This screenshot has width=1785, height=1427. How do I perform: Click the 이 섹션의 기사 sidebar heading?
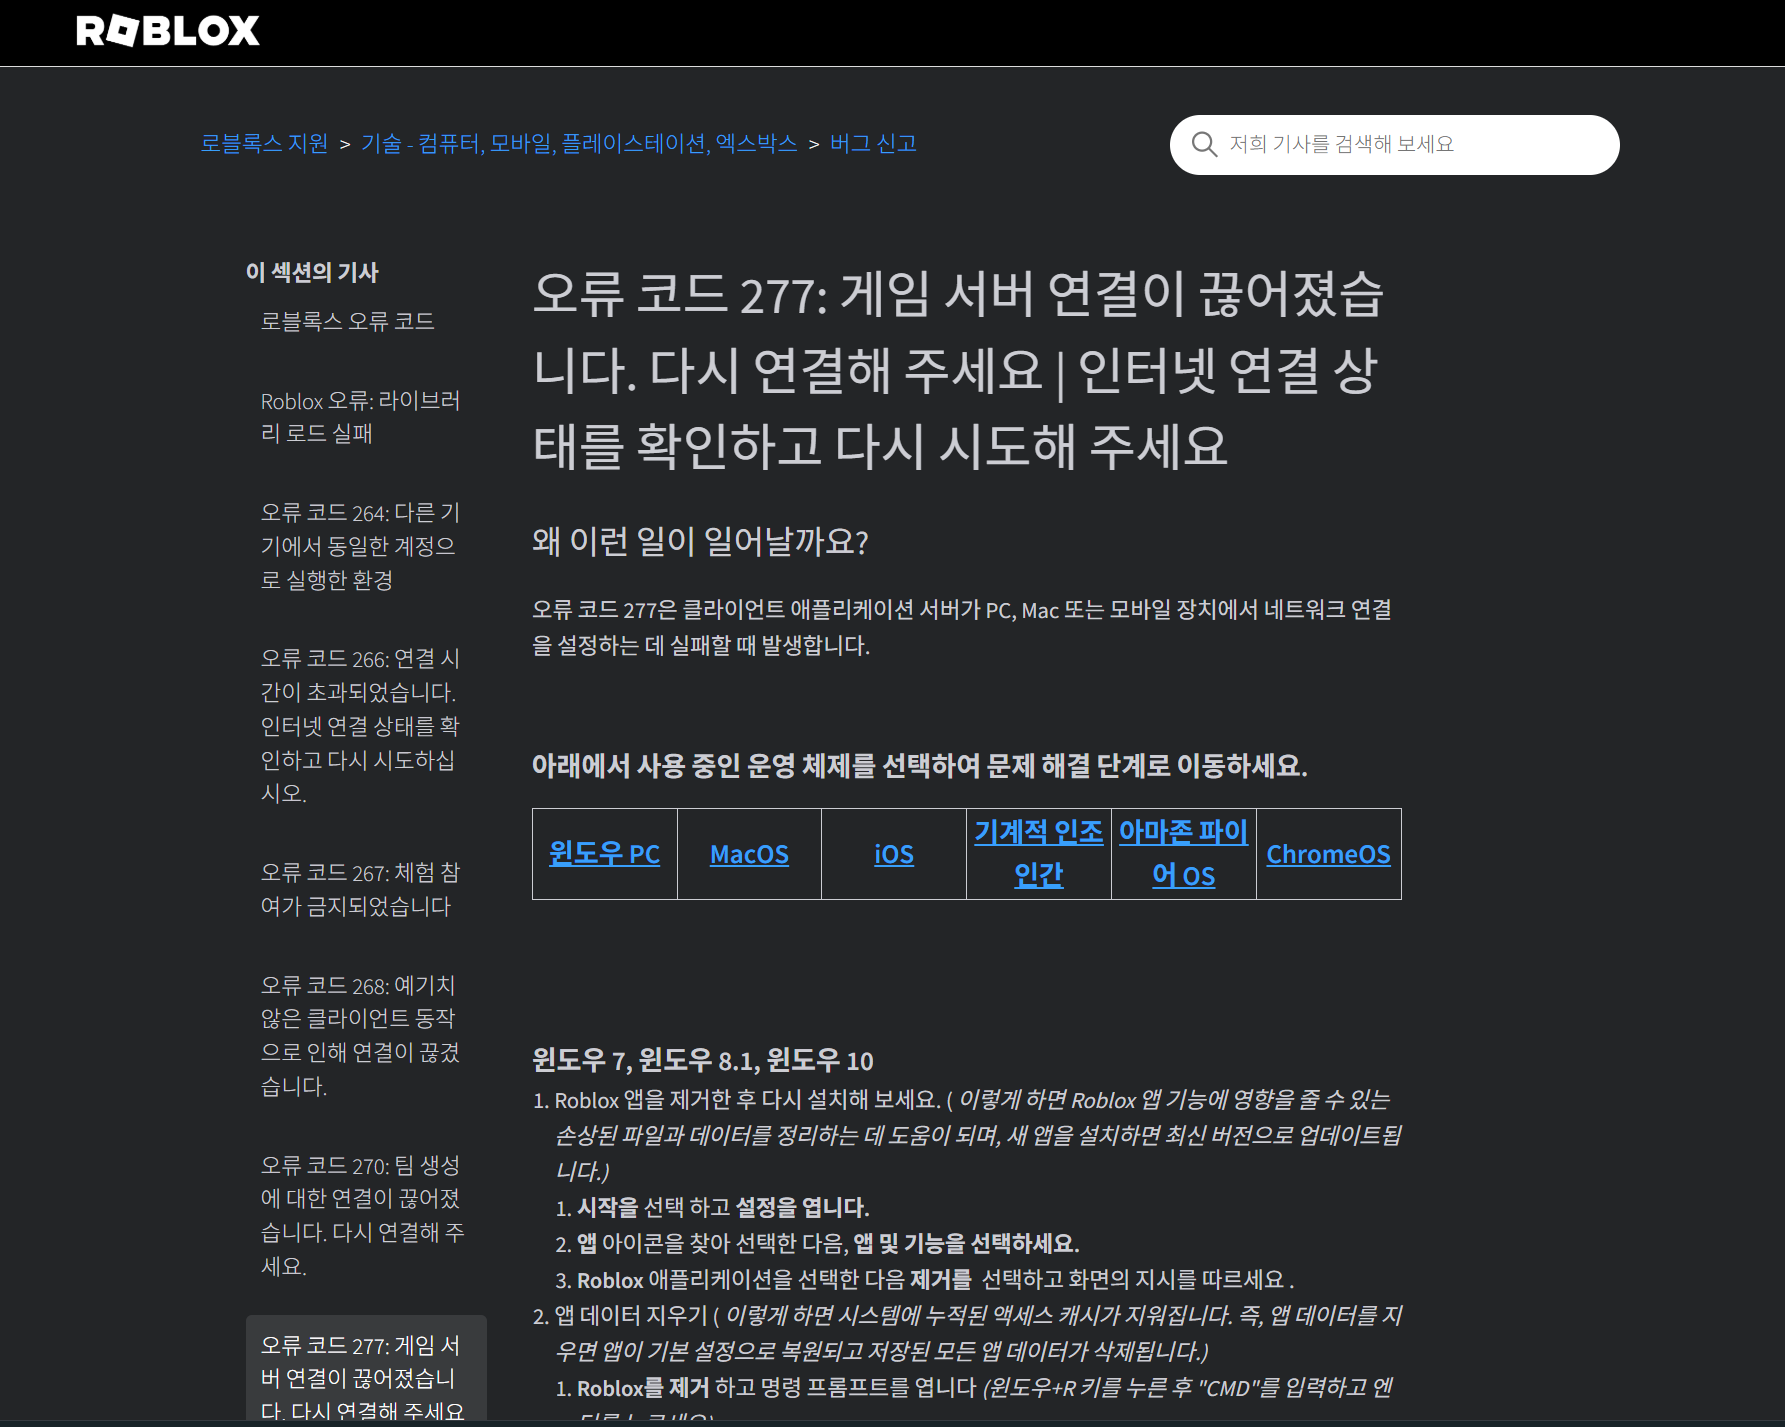click(312, 272)
